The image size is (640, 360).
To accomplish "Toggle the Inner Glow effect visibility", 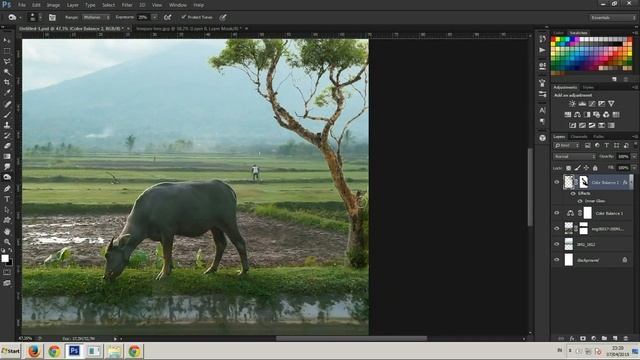I will pos(580,201).
